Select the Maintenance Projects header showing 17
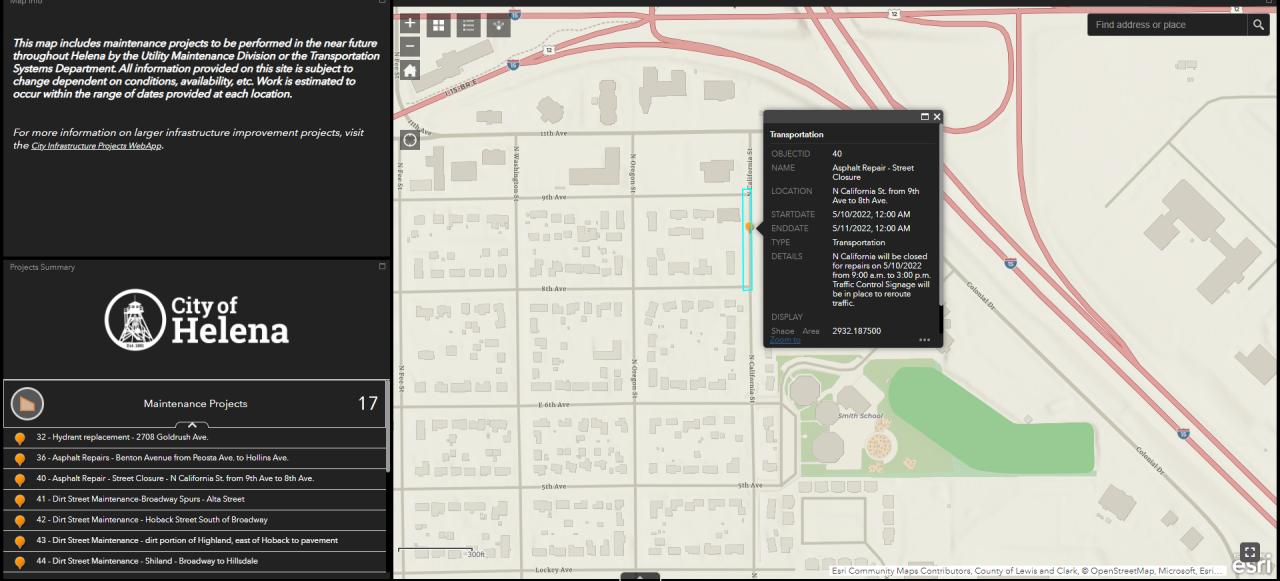1280x581 pixels. click(195, 403)
